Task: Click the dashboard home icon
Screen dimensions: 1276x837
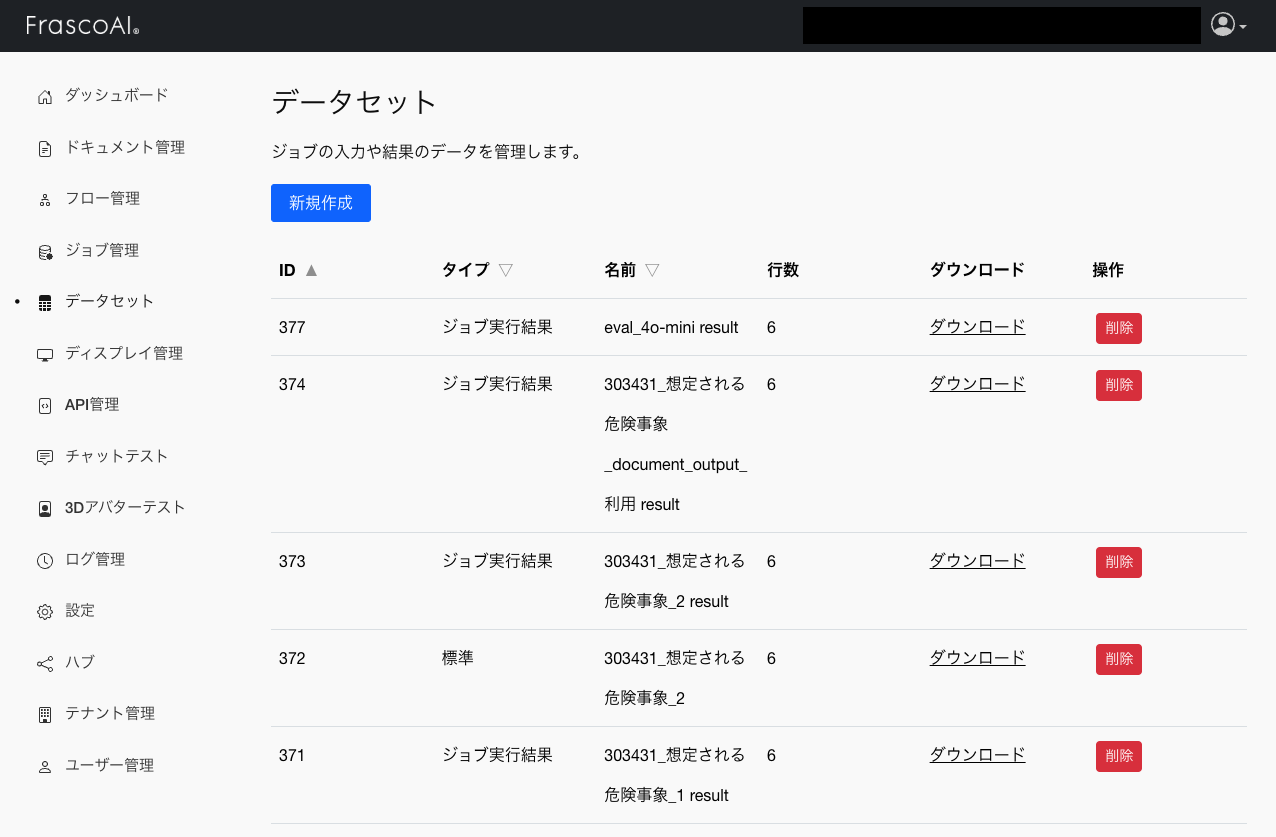Action: click(x=44, y=97)
